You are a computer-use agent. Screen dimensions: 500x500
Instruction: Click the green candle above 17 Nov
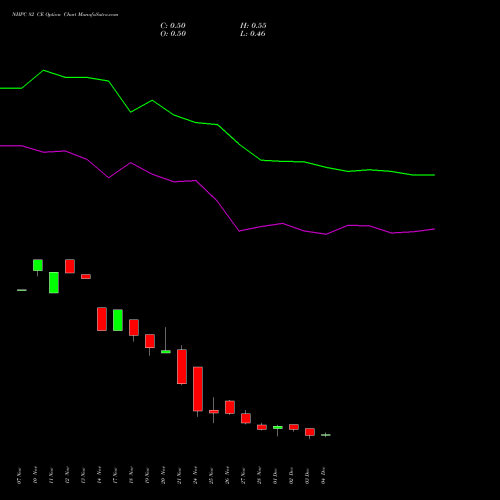pos(118,320)
